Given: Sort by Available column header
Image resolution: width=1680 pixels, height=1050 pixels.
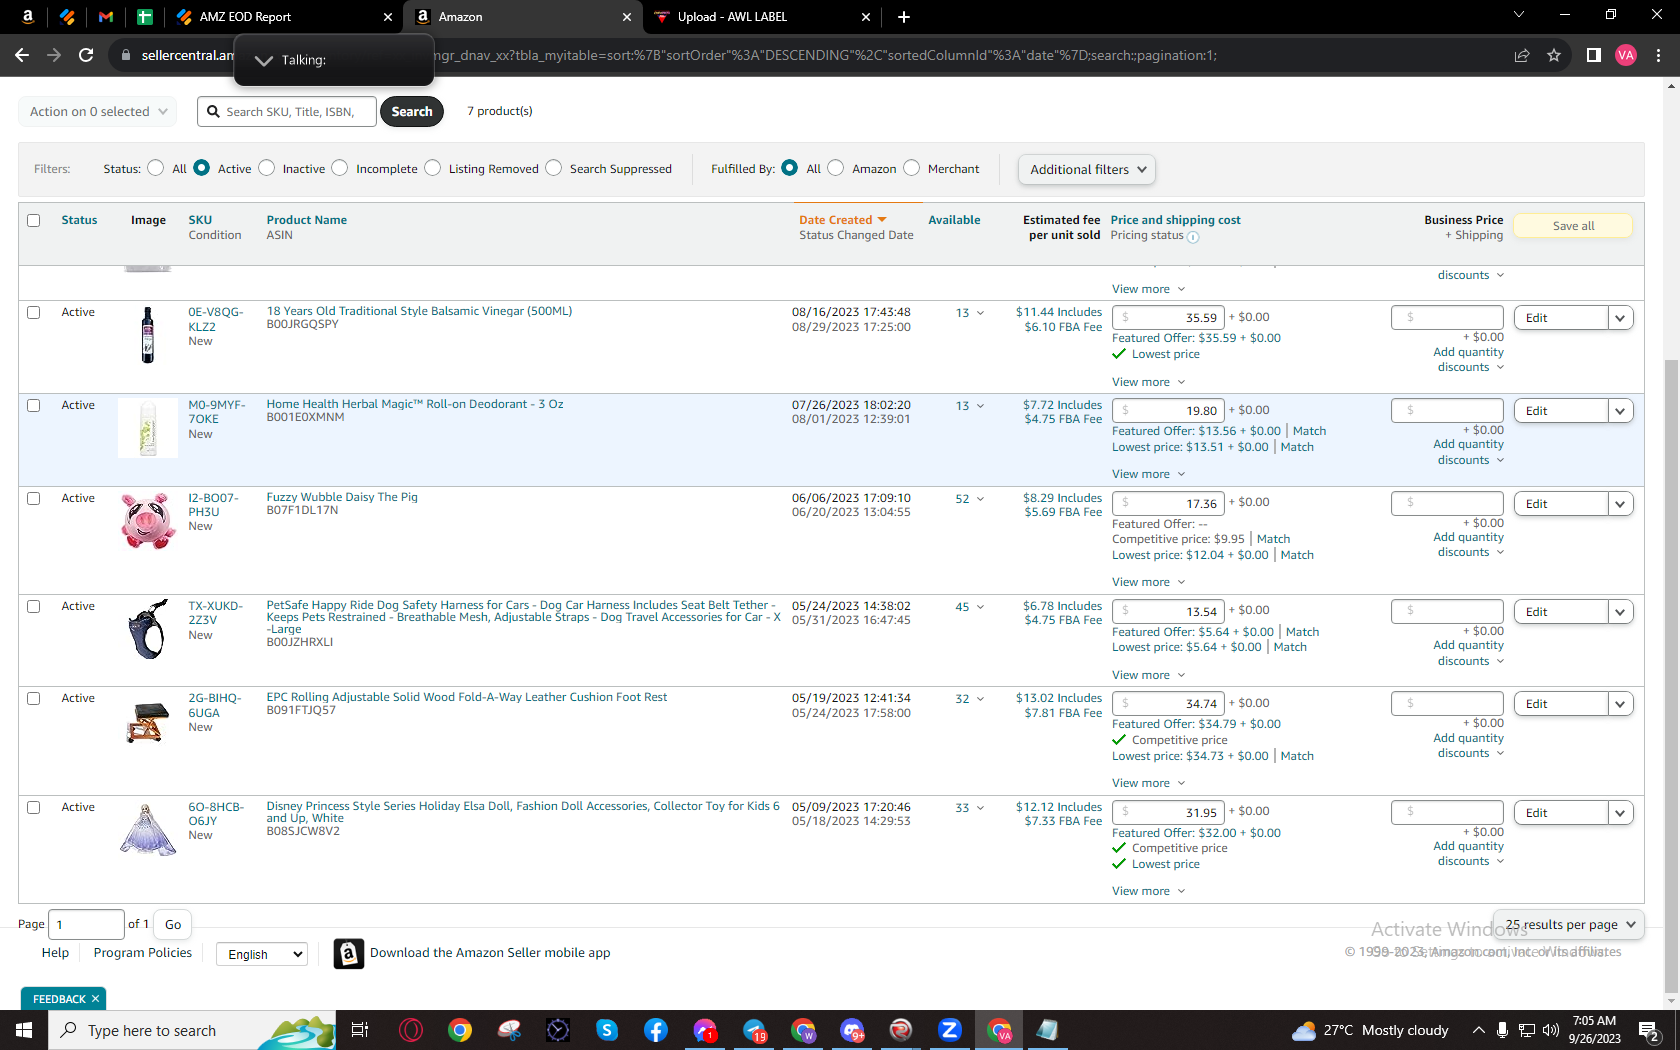Looking at the screenshot, I should point(954,220).
